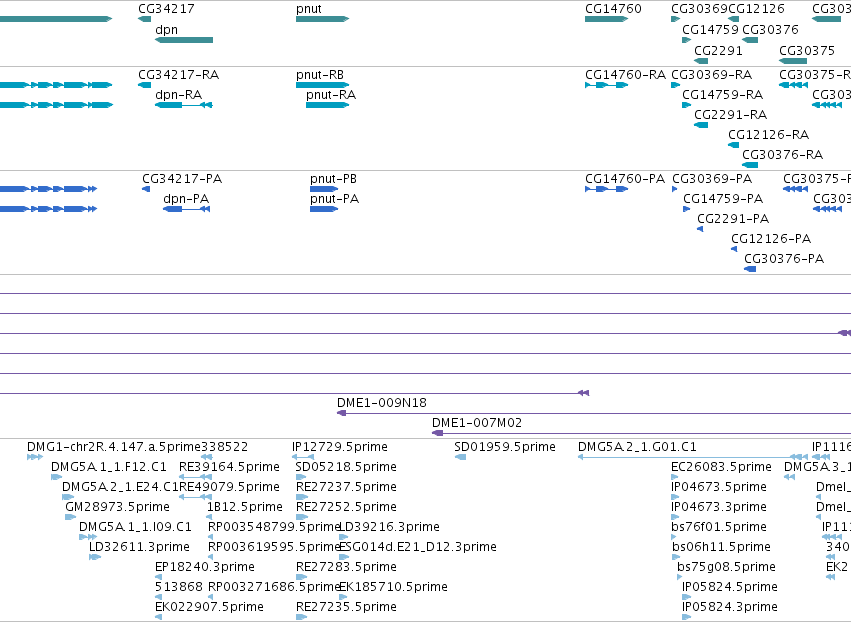Click the DMG5A.1_1.I09.C1 EST label

tap(135, 526)
